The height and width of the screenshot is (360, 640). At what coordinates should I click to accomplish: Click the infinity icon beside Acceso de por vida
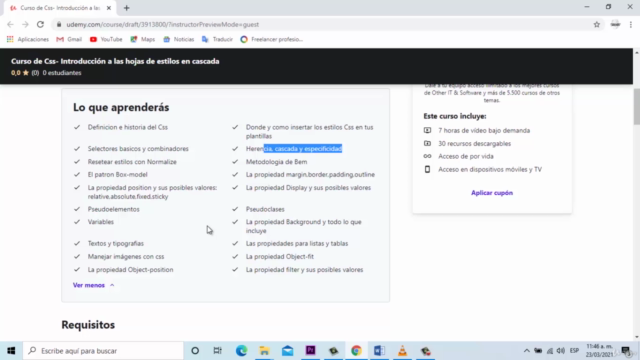[x=427, y=156]
